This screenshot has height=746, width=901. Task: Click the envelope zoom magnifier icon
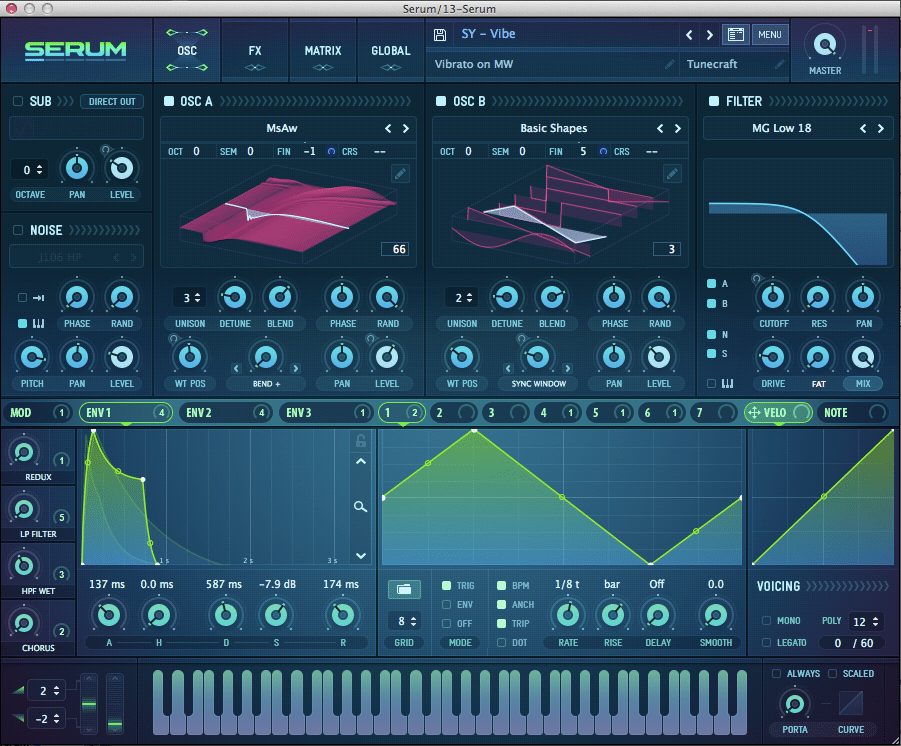coord(360,506)
